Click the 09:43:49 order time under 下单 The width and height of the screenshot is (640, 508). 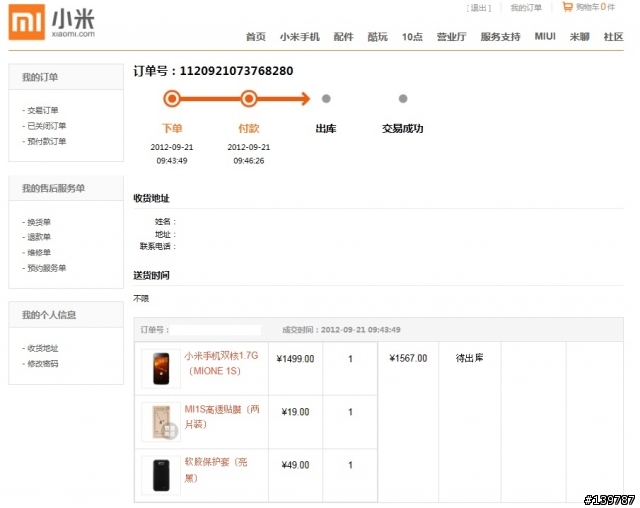[172, 161]
